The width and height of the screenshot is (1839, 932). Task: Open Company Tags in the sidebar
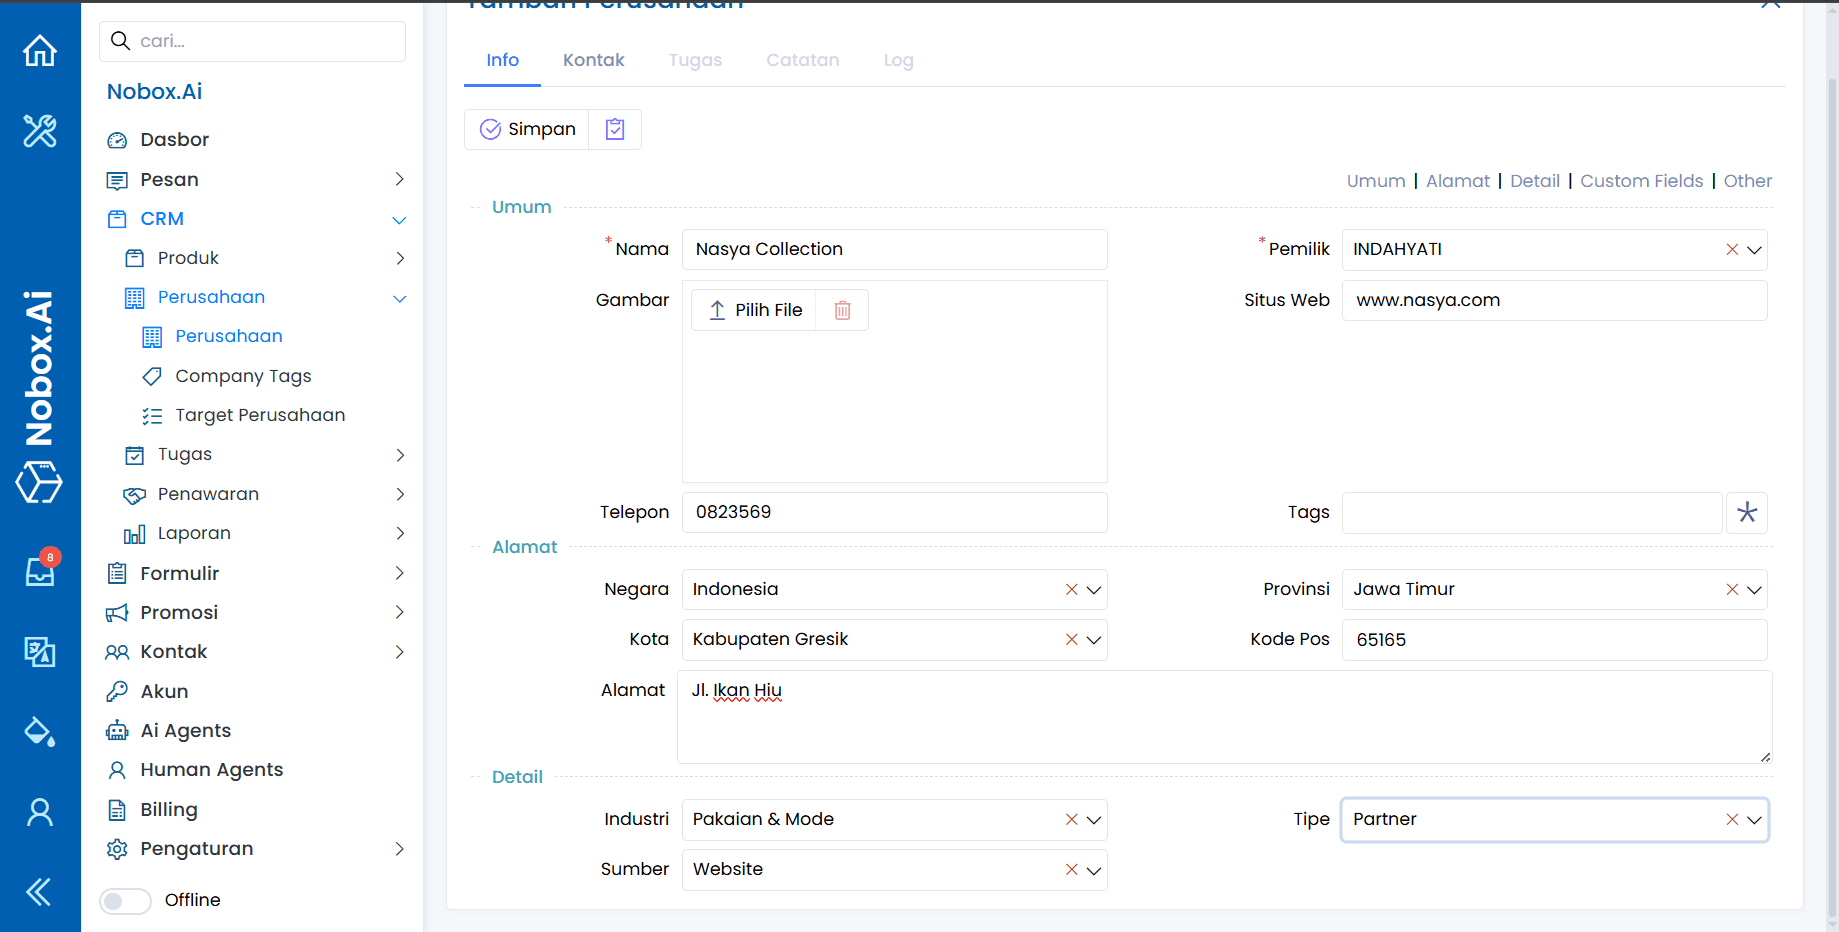pyautogui.click(x=243, y=376)
